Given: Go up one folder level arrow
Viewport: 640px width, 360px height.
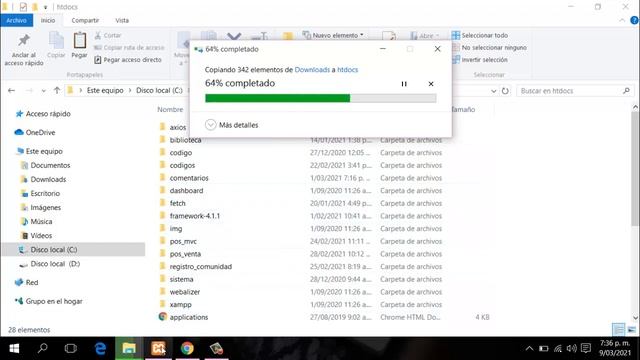Looking at the screenshot, I should pos(57,91).
